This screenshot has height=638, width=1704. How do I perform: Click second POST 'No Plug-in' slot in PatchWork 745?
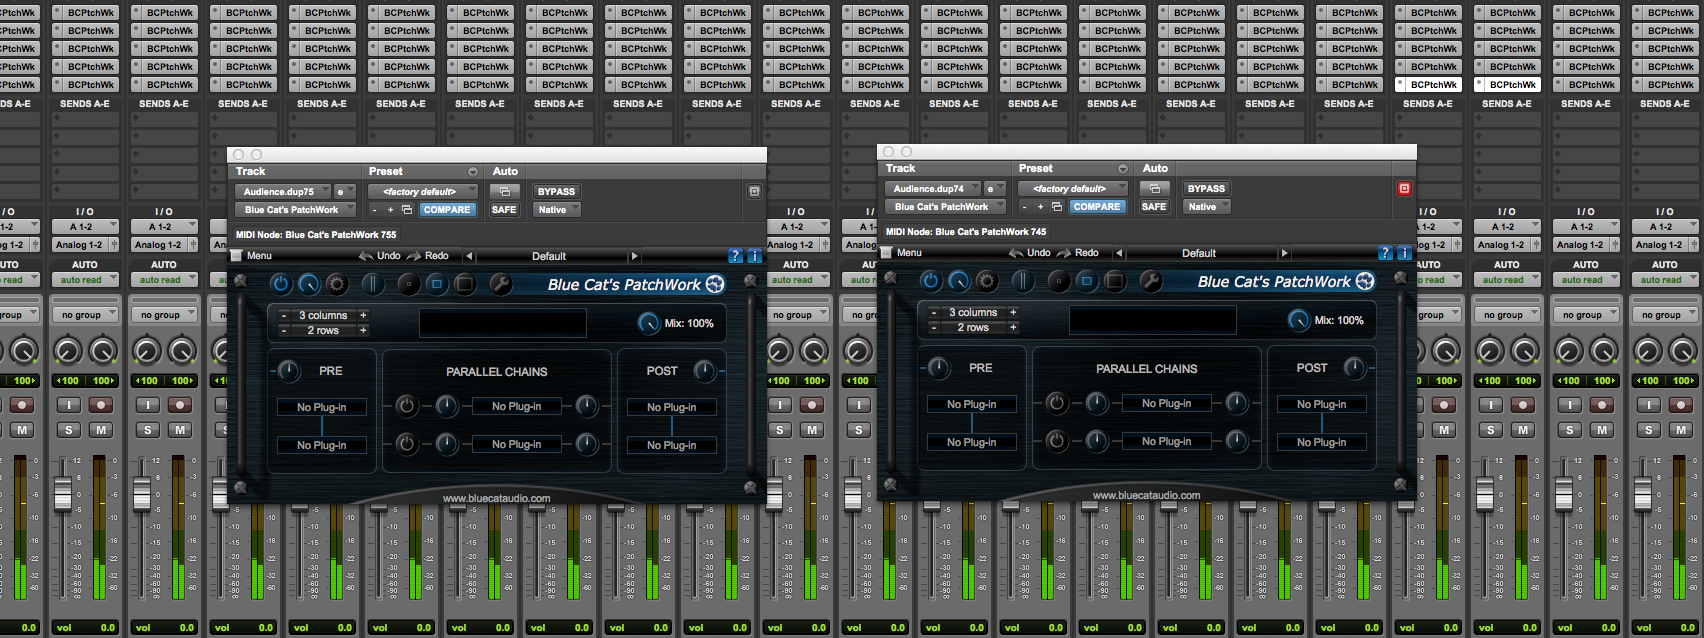pos(1321,442)
